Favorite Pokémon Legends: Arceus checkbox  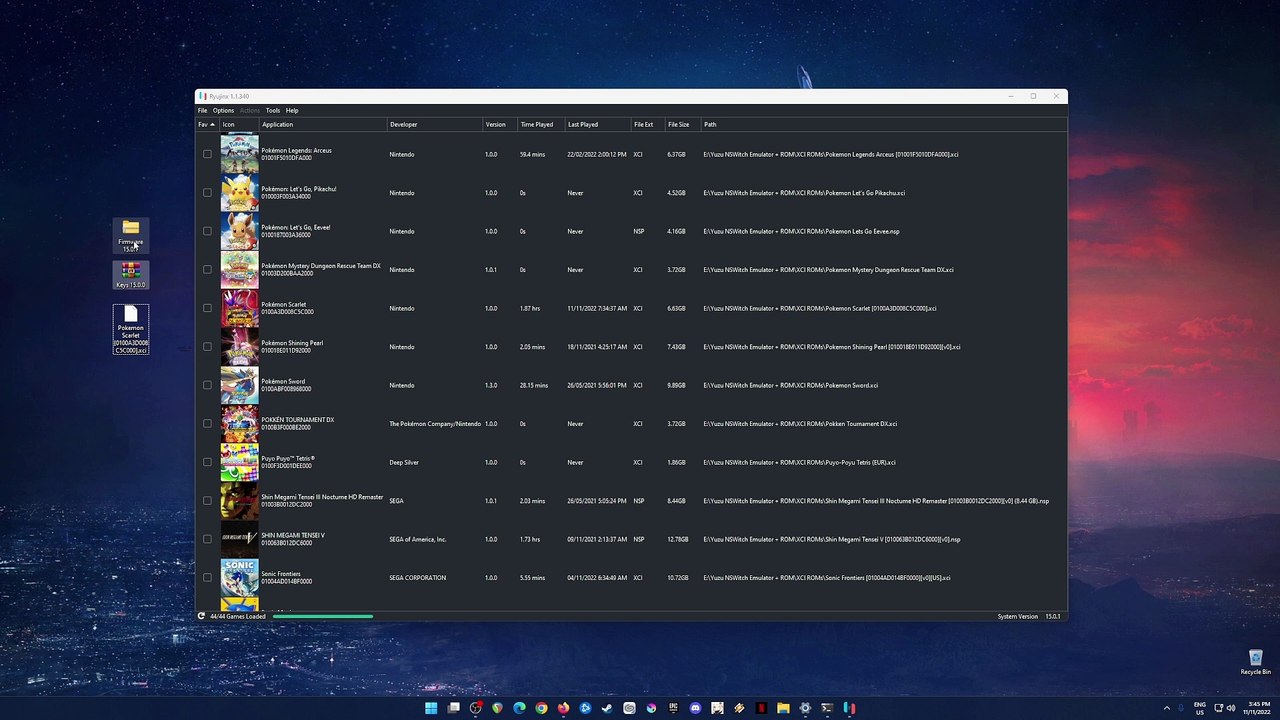207,154
